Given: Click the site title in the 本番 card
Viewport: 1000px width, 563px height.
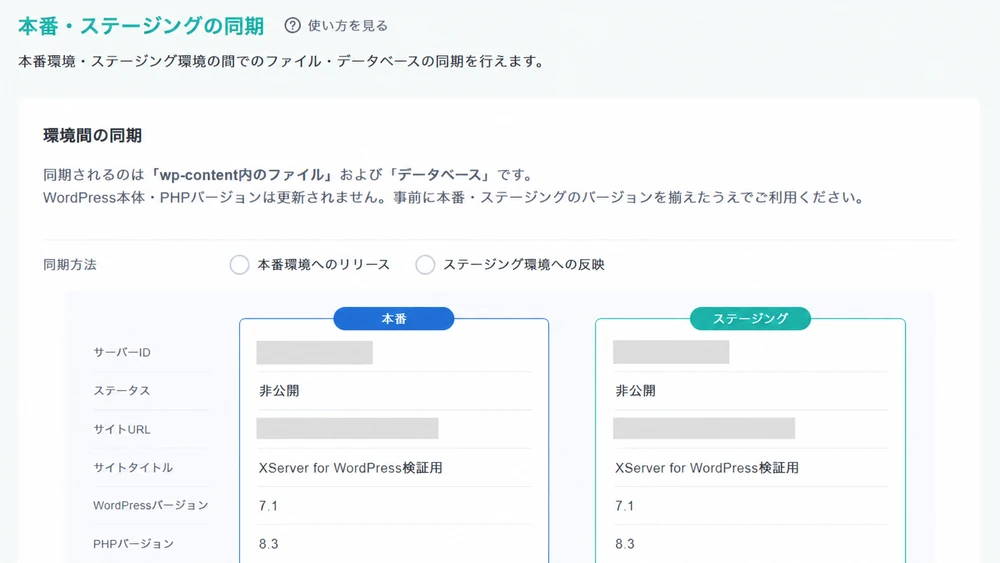Looking at the screenshot, I should [x=350, y=468].
